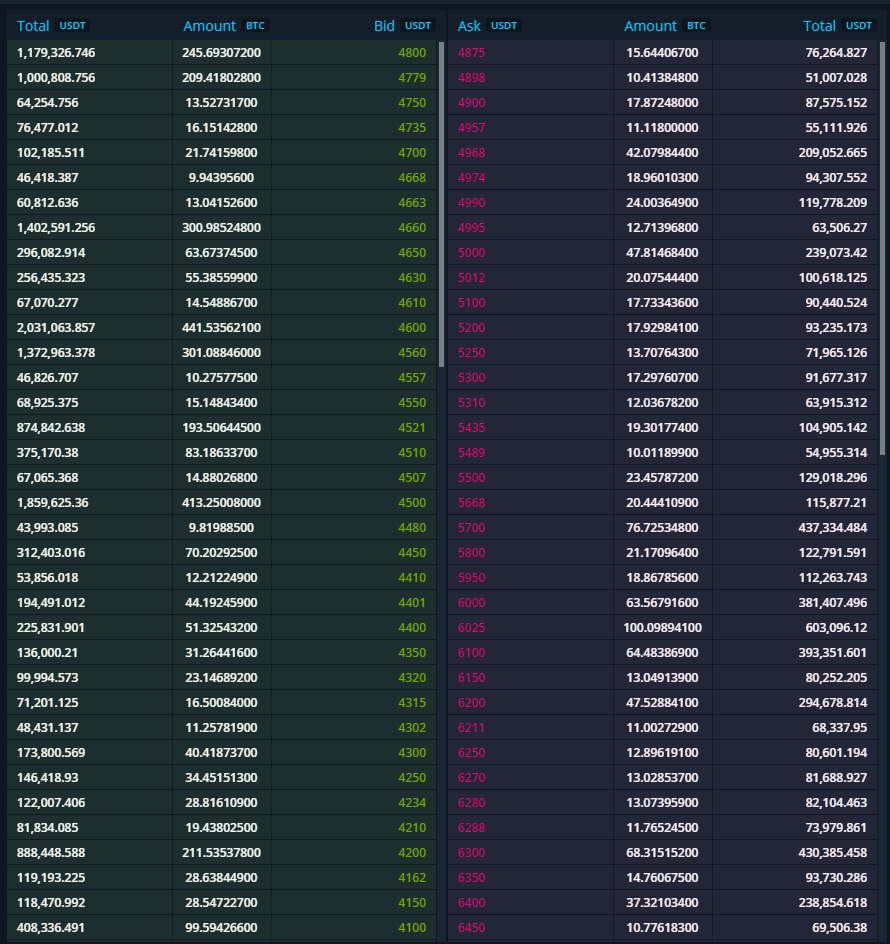The image size is (890, 944).
Task: Select ask price 6000
Action: coord(471,602)
